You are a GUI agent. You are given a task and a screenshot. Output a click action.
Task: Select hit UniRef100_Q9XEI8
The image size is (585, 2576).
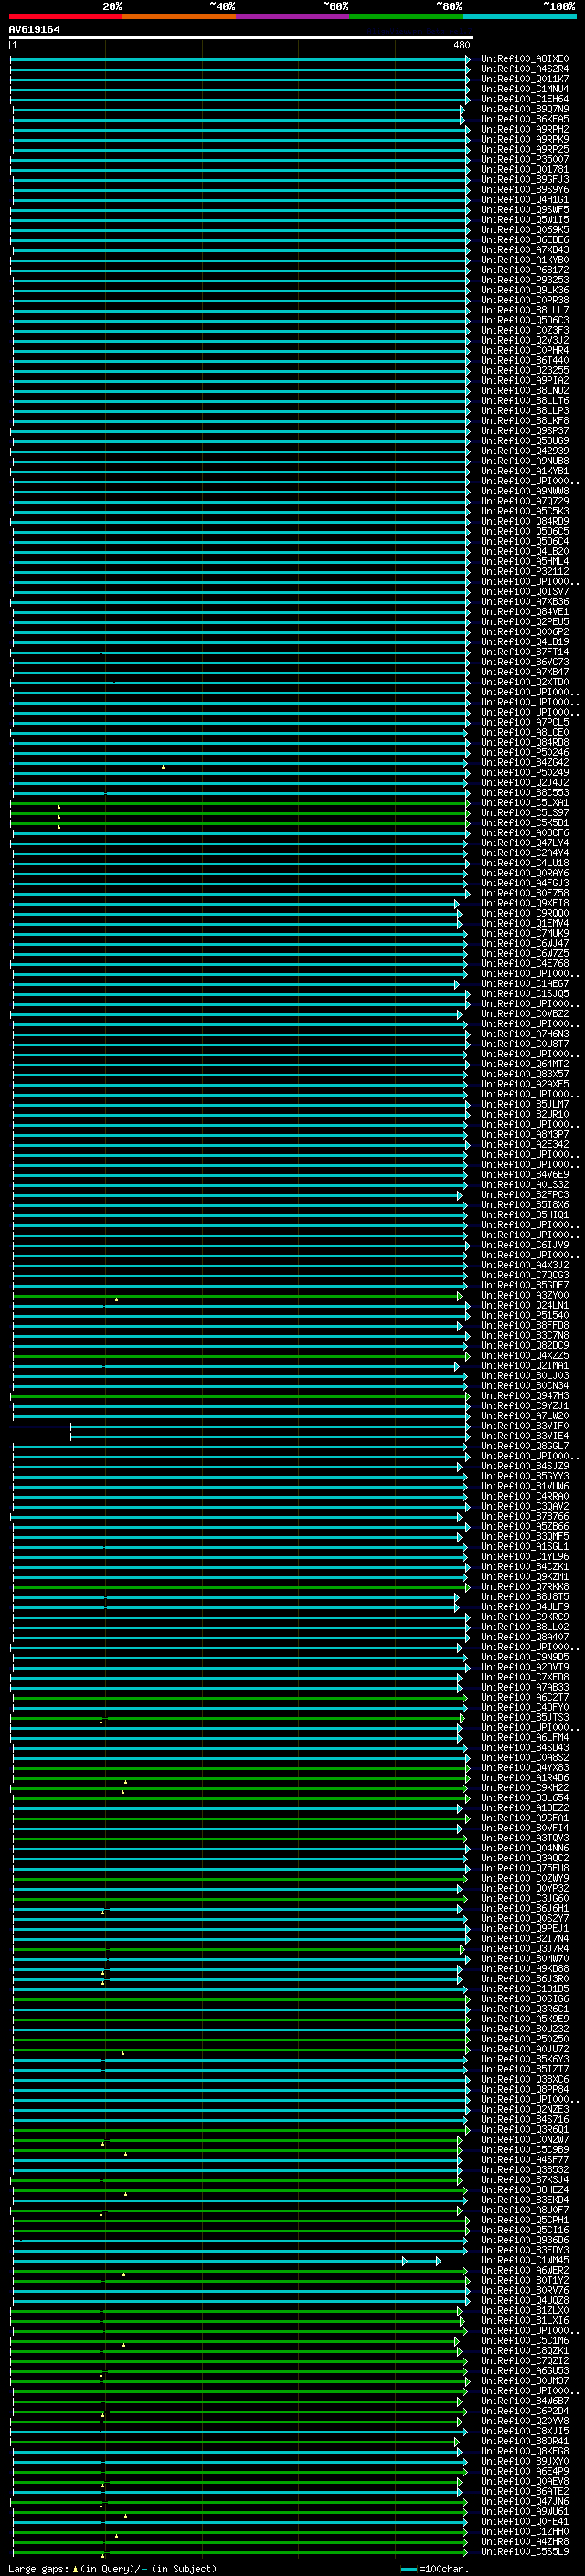pos(524,904)
